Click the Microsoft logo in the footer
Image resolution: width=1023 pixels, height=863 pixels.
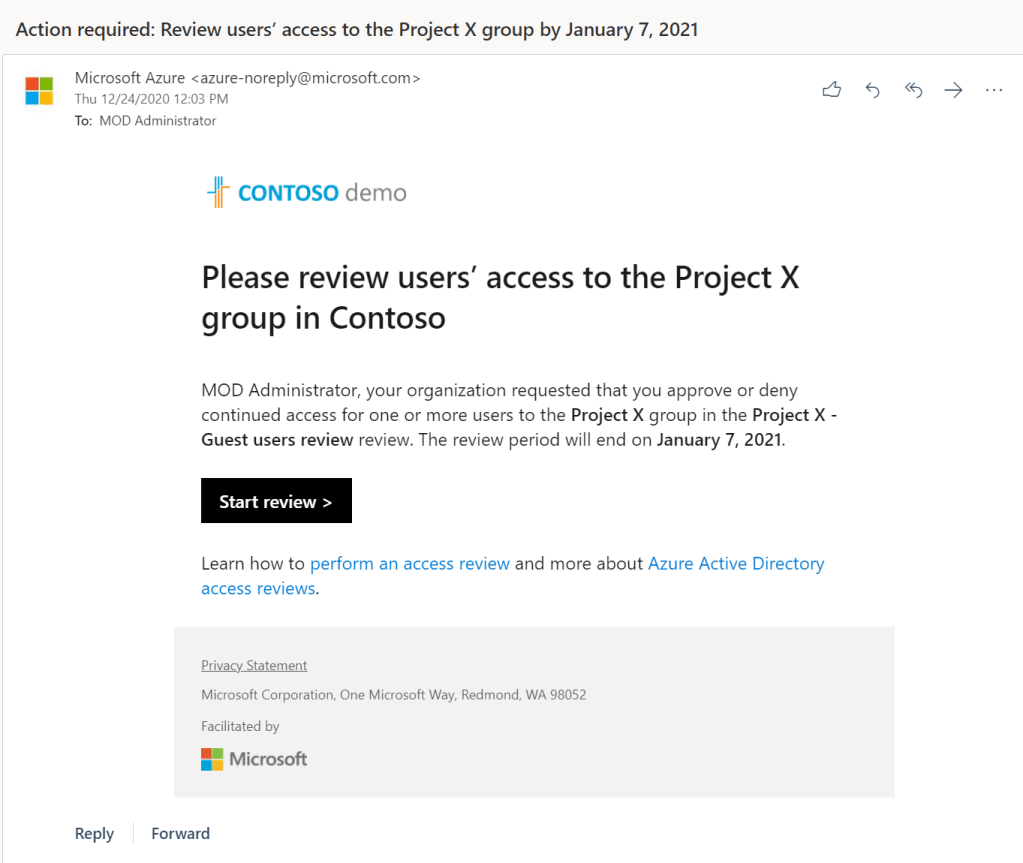[254, 759]
